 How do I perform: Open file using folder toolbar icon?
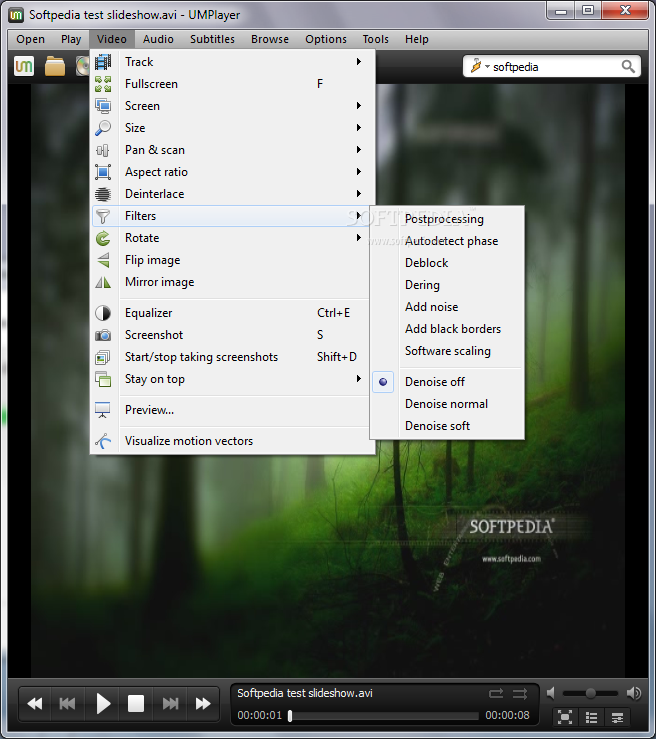[x=55, y=66]
